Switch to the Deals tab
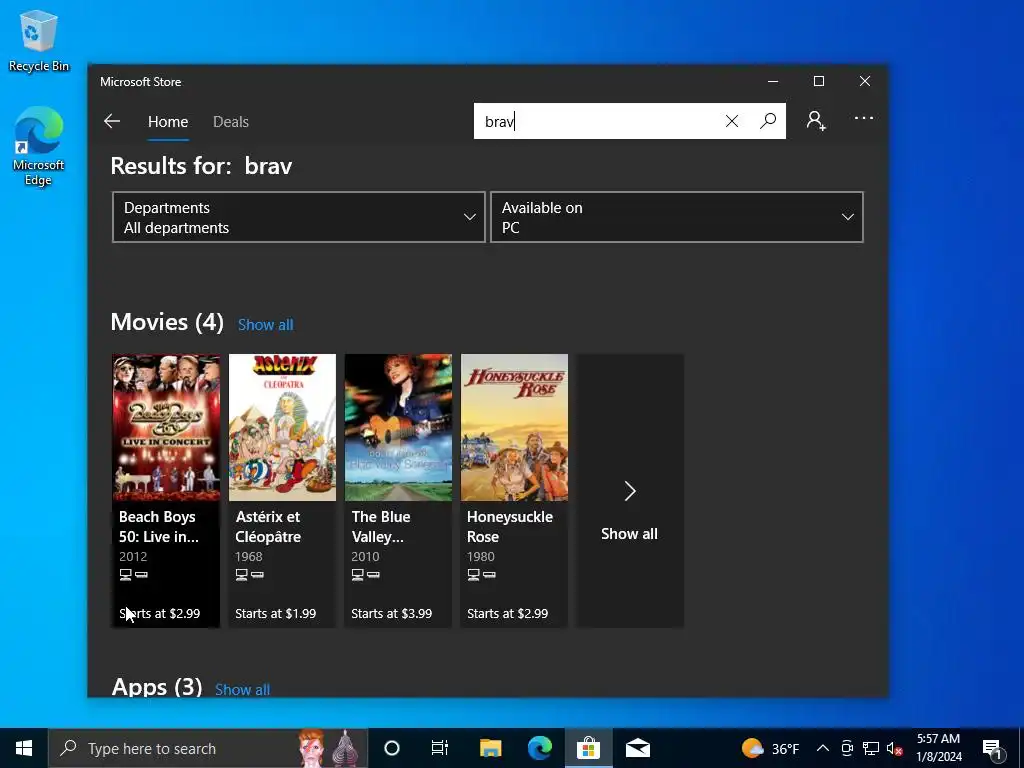 [231, 122]
